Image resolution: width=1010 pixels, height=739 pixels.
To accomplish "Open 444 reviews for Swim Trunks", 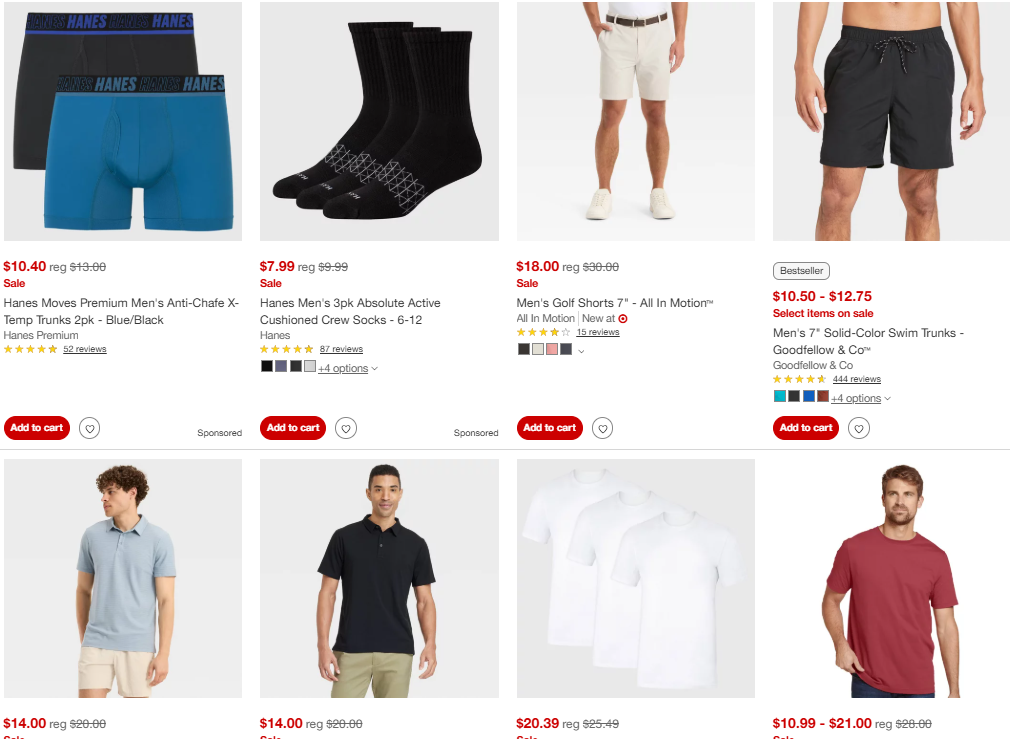I will pyautogui.click(x=857, y=379).
